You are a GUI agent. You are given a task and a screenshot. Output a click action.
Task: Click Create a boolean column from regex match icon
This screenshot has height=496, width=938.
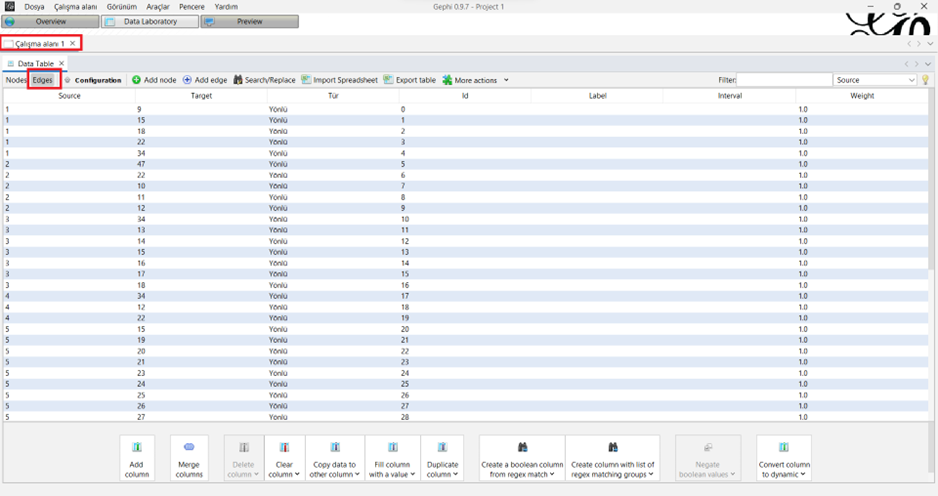pyautogui.click(x=522, y=447)
